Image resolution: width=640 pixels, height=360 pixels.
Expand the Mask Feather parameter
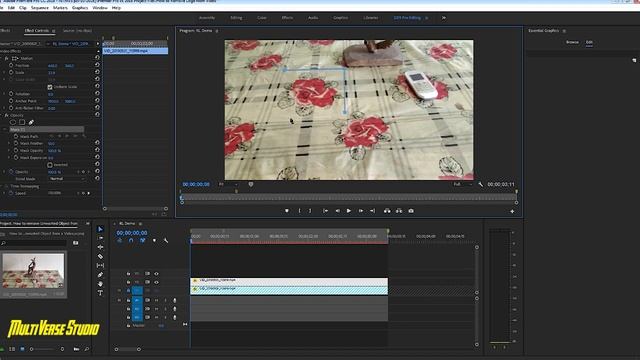[x=9, y=143]
